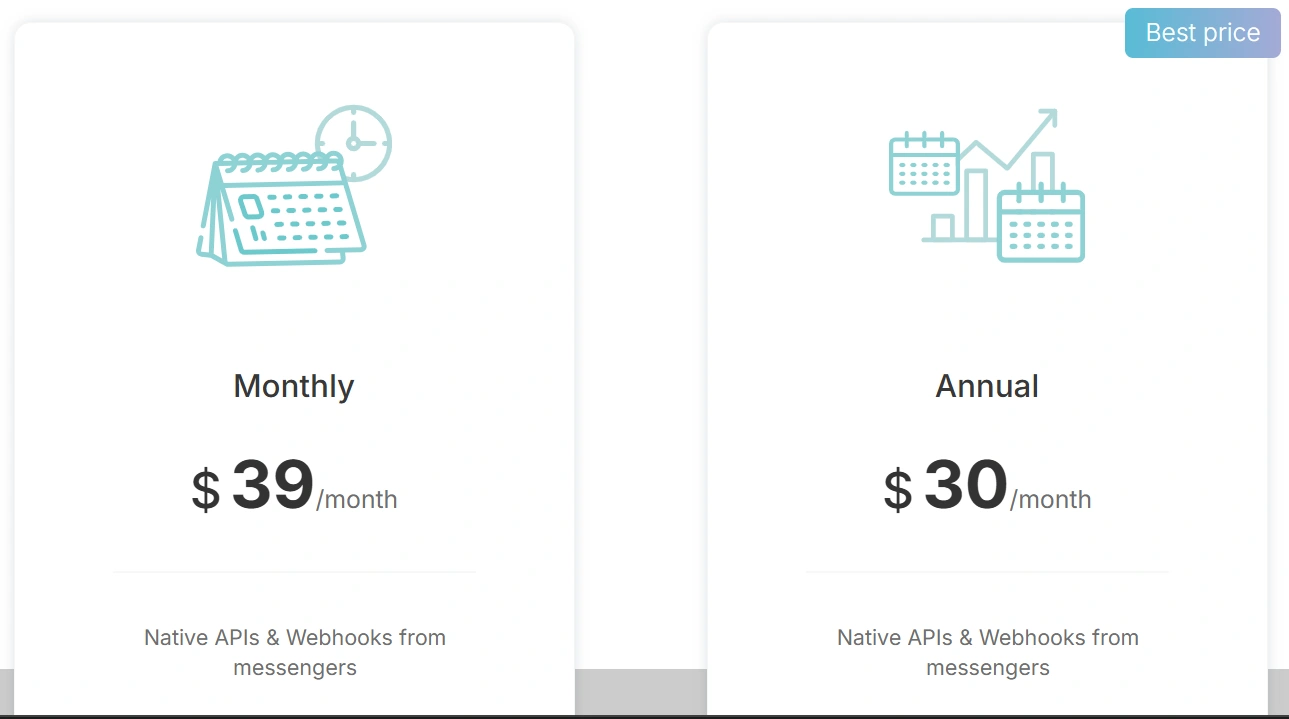The width and height of the screenshot is (1289, 719).
Task: Click the 39 price number
Action: pos(273,485)
